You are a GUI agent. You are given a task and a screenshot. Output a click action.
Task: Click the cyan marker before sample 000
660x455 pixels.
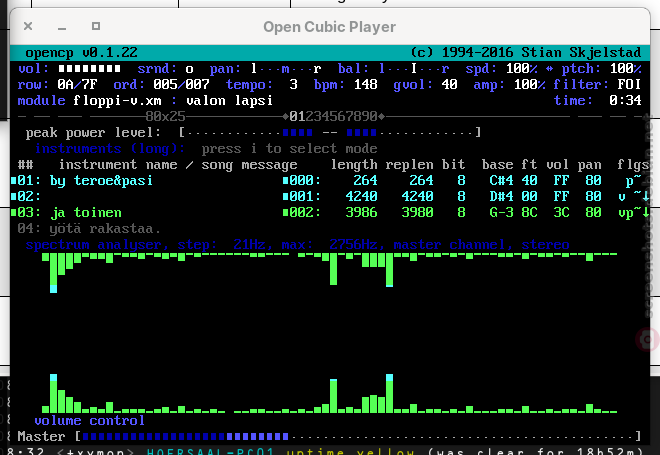(x=285, y=181)
